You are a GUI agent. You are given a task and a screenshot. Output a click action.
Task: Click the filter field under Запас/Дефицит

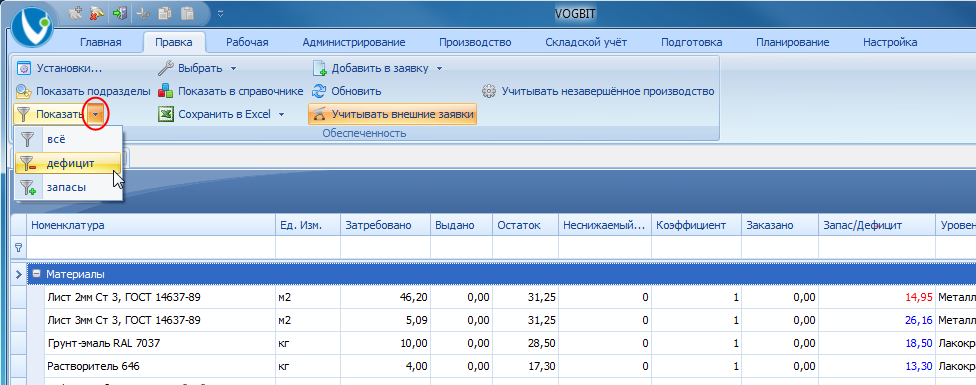coord(876,248)
